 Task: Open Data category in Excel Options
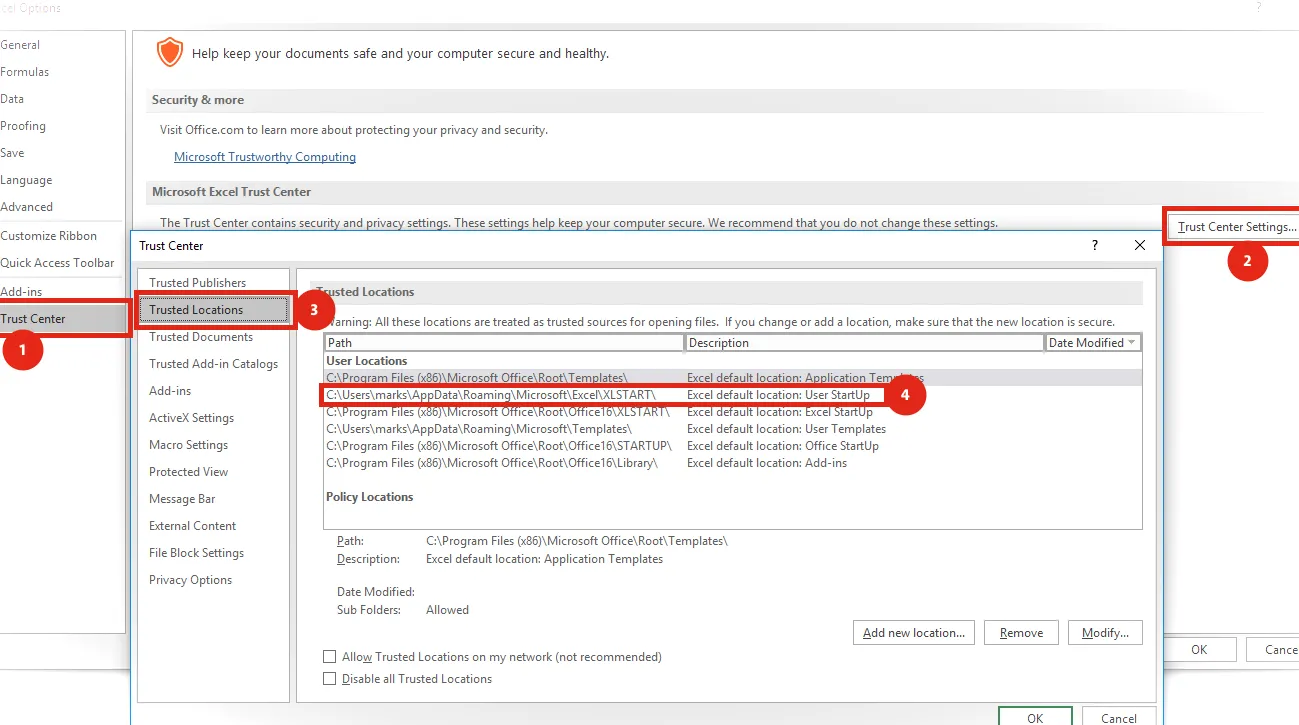pyautogui.click(x=12, y=99)
